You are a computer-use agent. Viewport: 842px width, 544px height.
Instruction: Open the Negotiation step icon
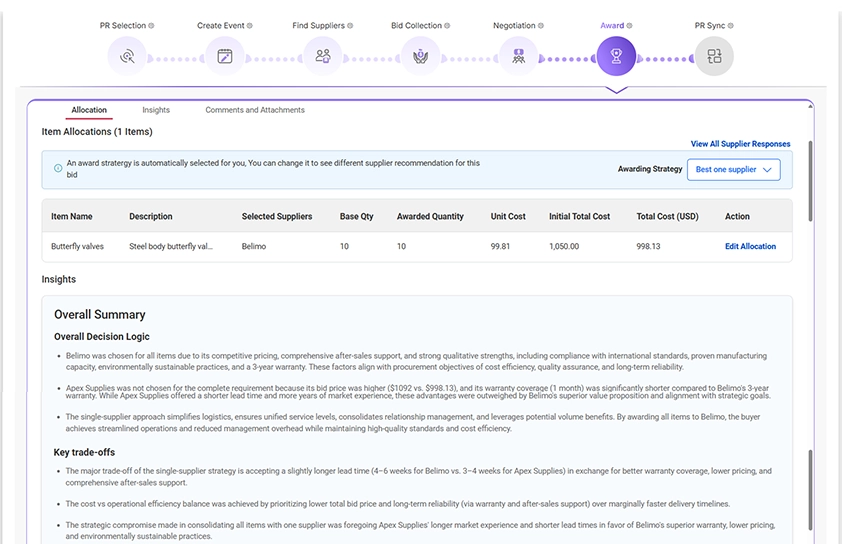click(518, 57)
